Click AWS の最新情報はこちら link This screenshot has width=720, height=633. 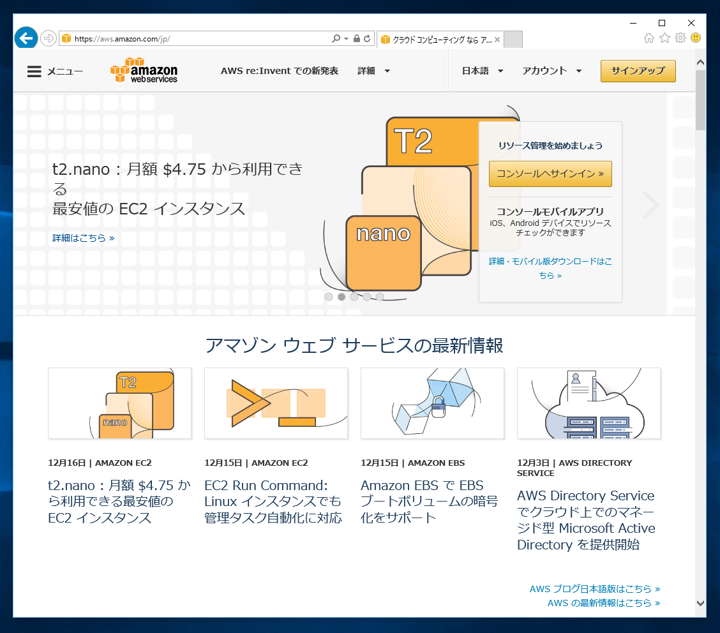603,603
